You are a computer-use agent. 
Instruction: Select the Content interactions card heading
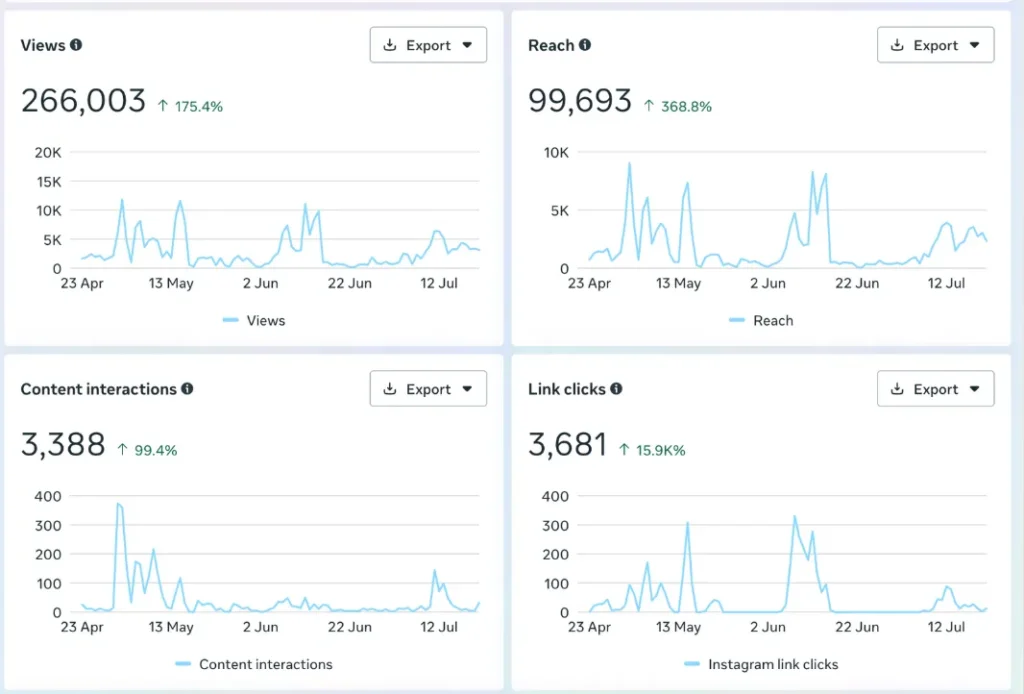click(98, 389)
